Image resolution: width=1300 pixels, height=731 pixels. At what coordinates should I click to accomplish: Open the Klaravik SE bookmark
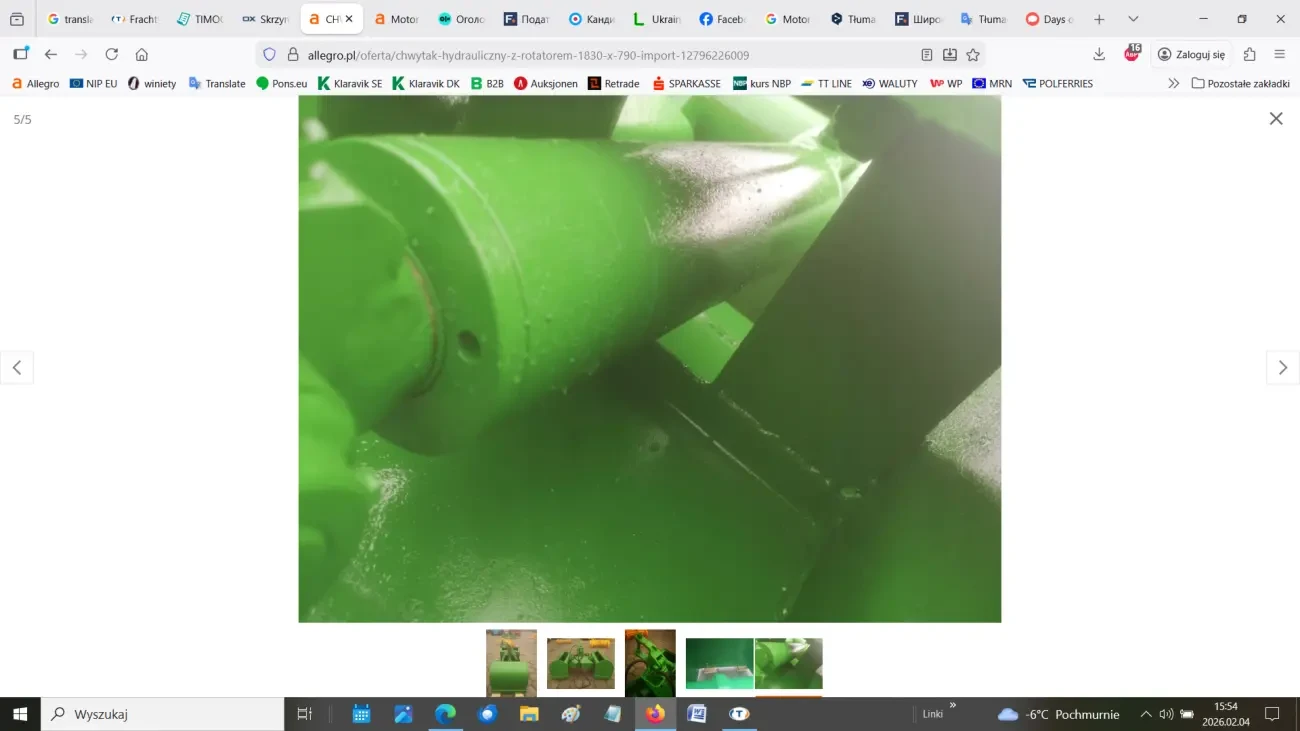point(350,84)
